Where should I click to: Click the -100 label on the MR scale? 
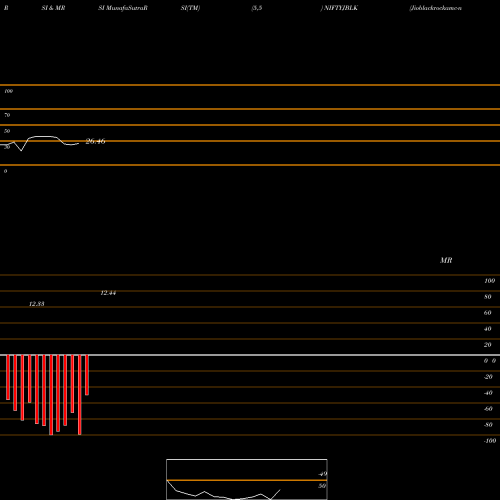490,441
